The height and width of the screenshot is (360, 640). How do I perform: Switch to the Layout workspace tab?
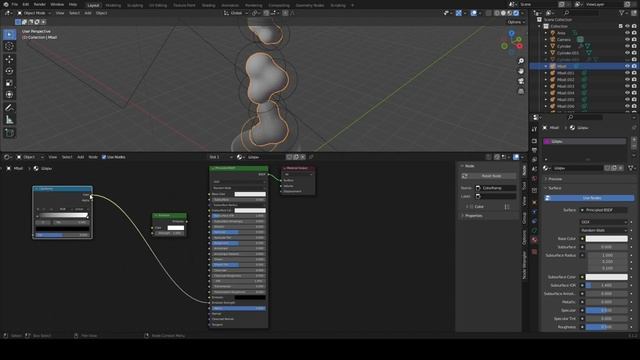[x=93, y=5]
